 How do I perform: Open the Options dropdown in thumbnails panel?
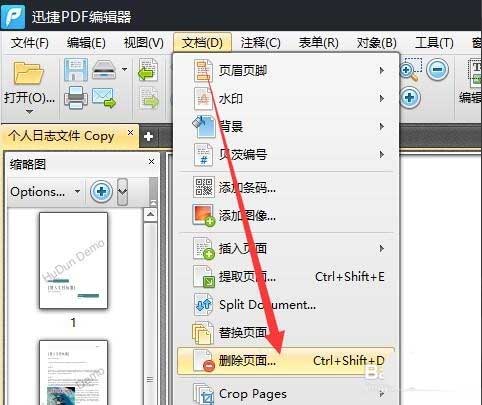click(45, 192)
